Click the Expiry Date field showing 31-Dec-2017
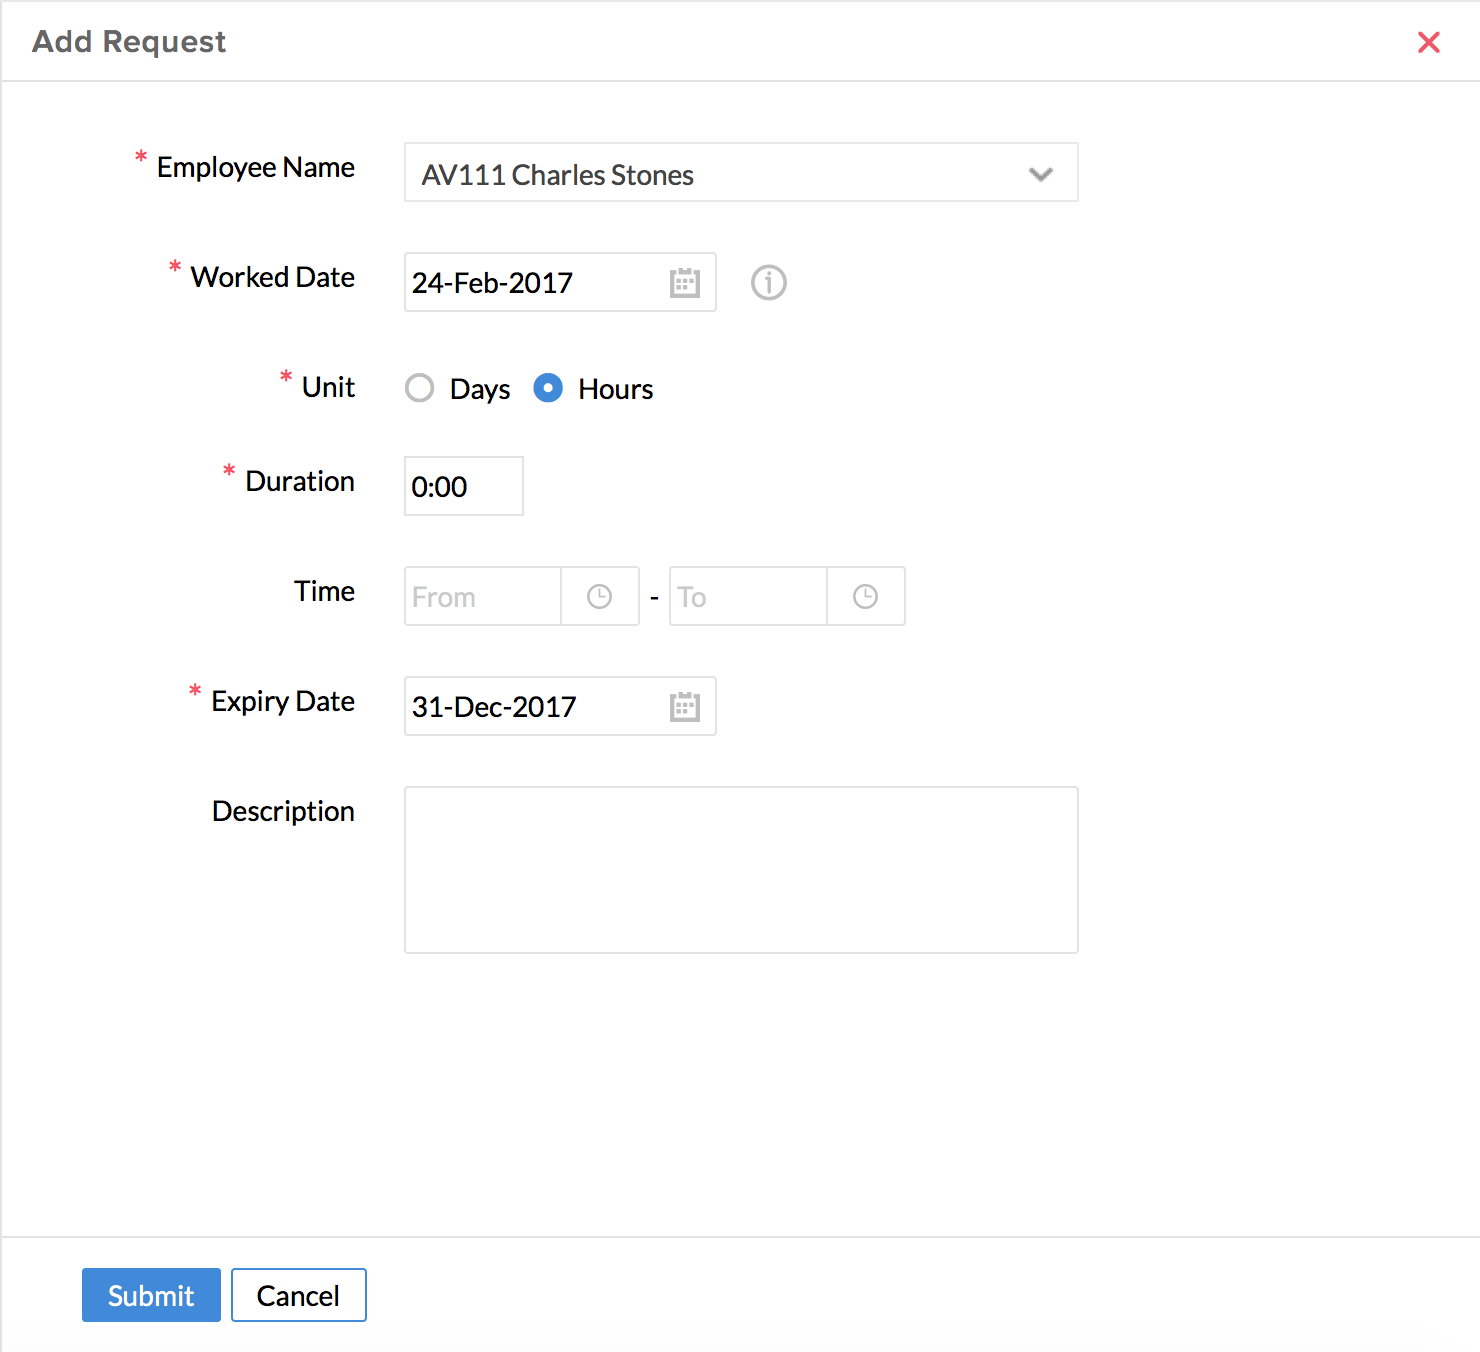The height and width of the screenshot is (1352, 1480). pos(532,707)
